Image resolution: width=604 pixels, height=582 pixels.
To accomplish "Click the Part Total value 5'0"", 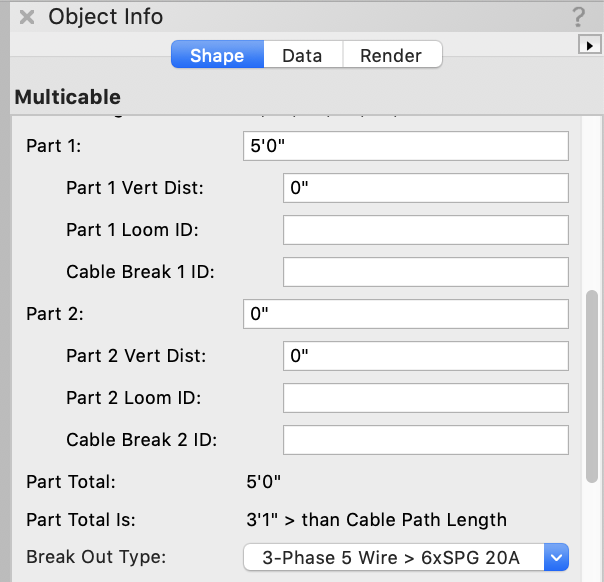I will tap(264, 482).
